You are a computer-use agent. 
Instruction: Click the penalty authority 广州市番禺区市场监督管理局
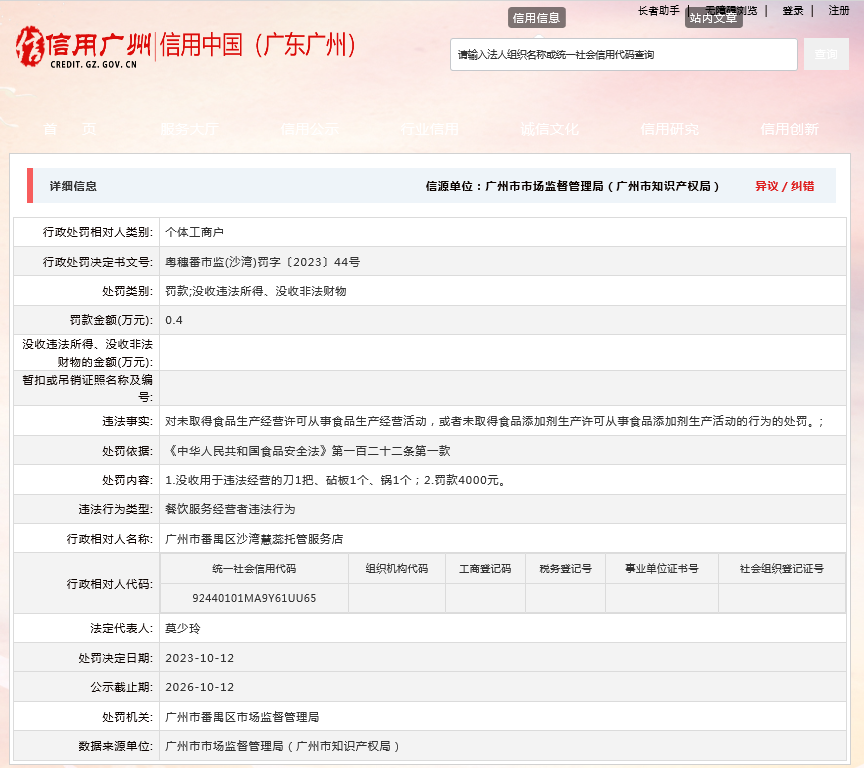tap(242, 717)
